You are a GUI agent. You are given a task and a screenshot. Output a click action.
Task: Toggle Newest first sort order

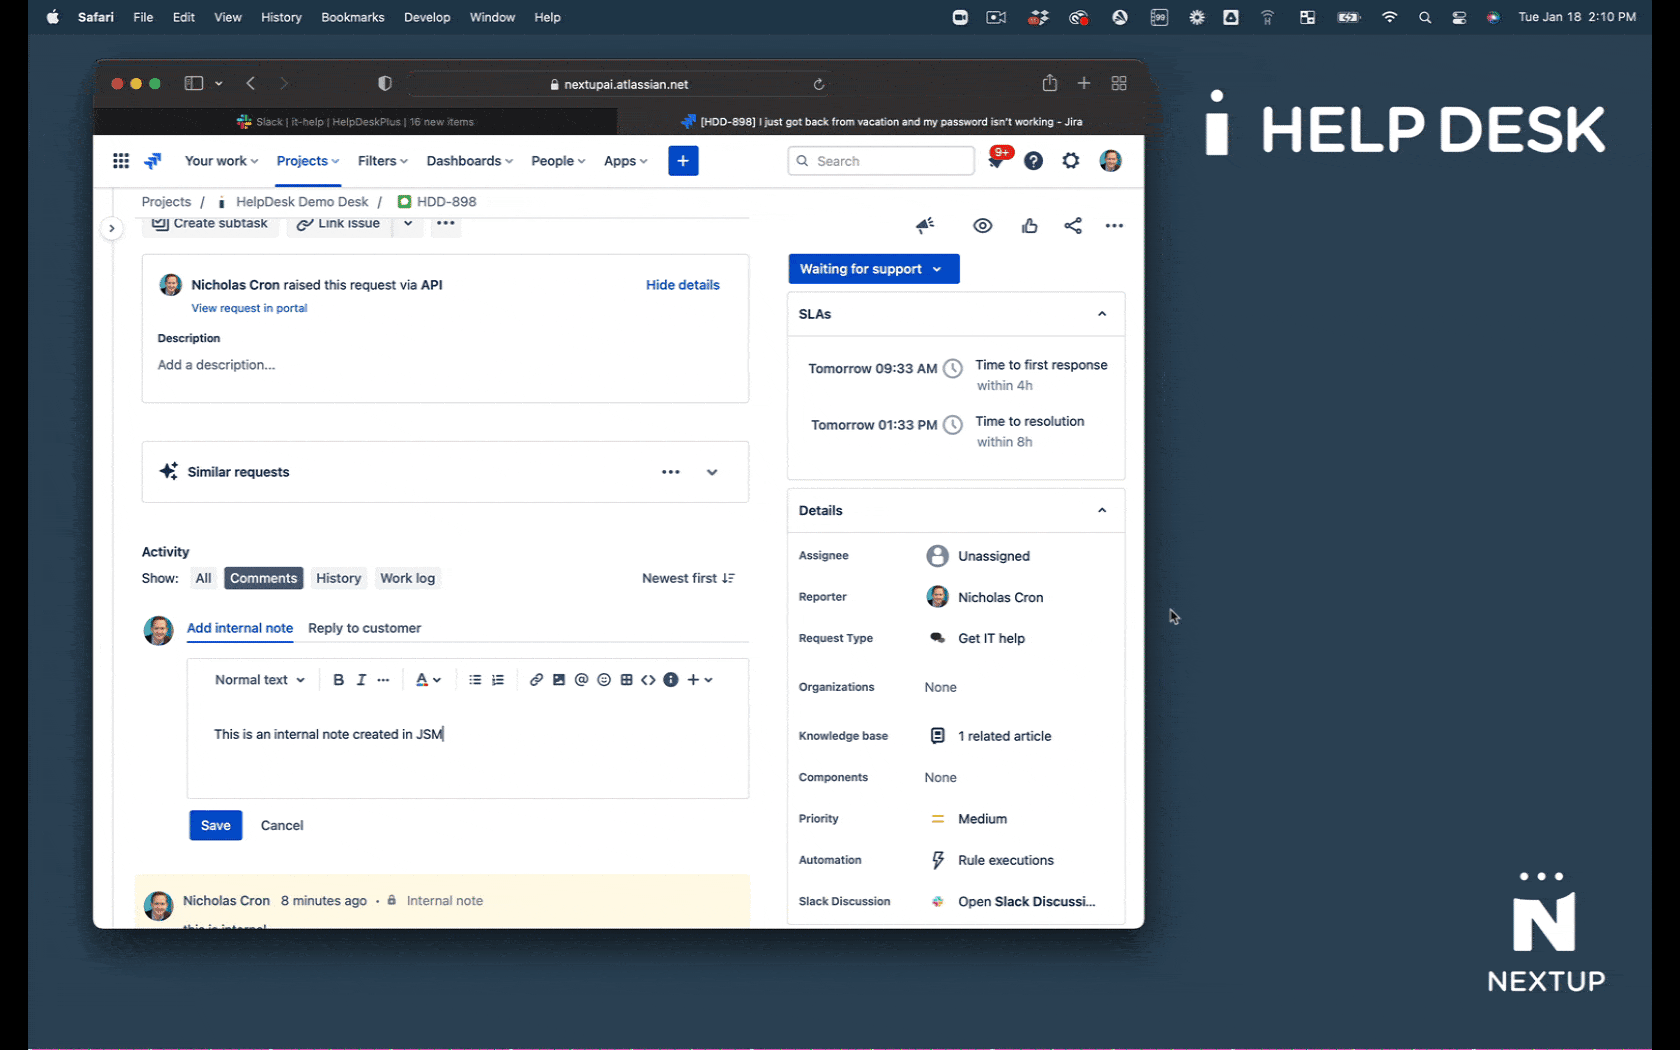click(688, 578)
